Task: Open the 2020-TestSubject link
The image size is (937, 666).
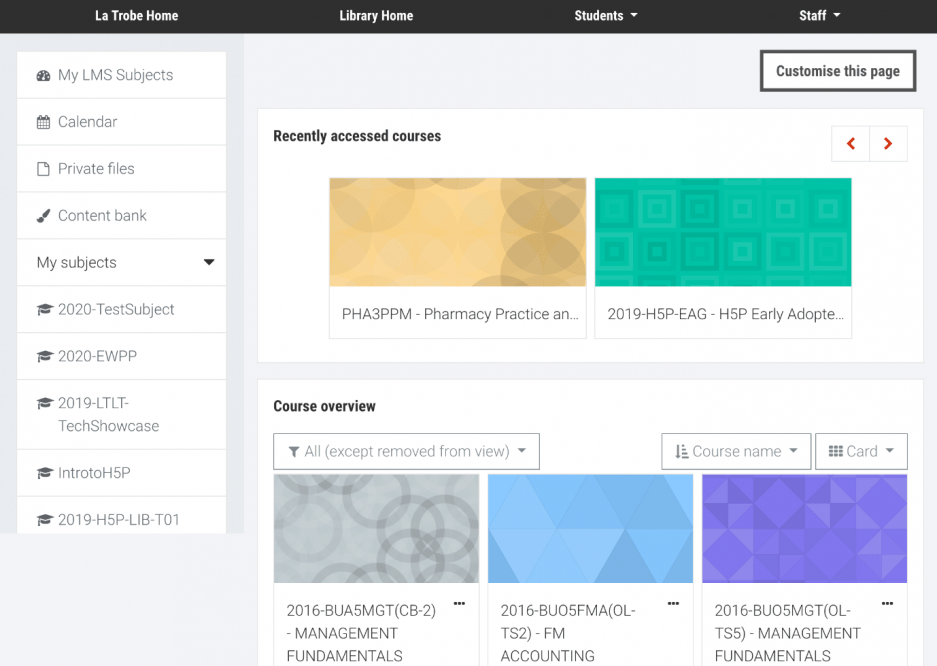Action: click(x=116, y=309)
